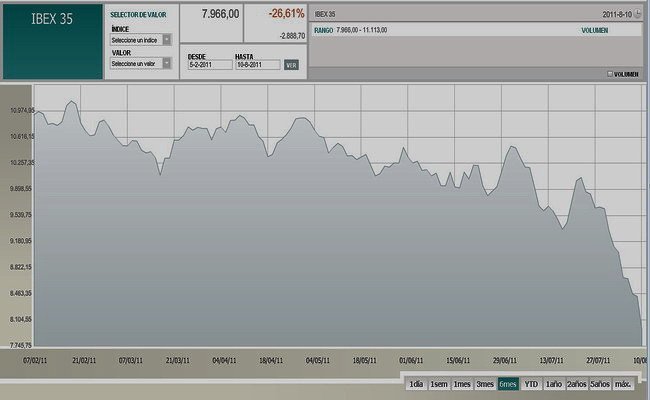Click the -2.888,70 points change

pos(292,36)
